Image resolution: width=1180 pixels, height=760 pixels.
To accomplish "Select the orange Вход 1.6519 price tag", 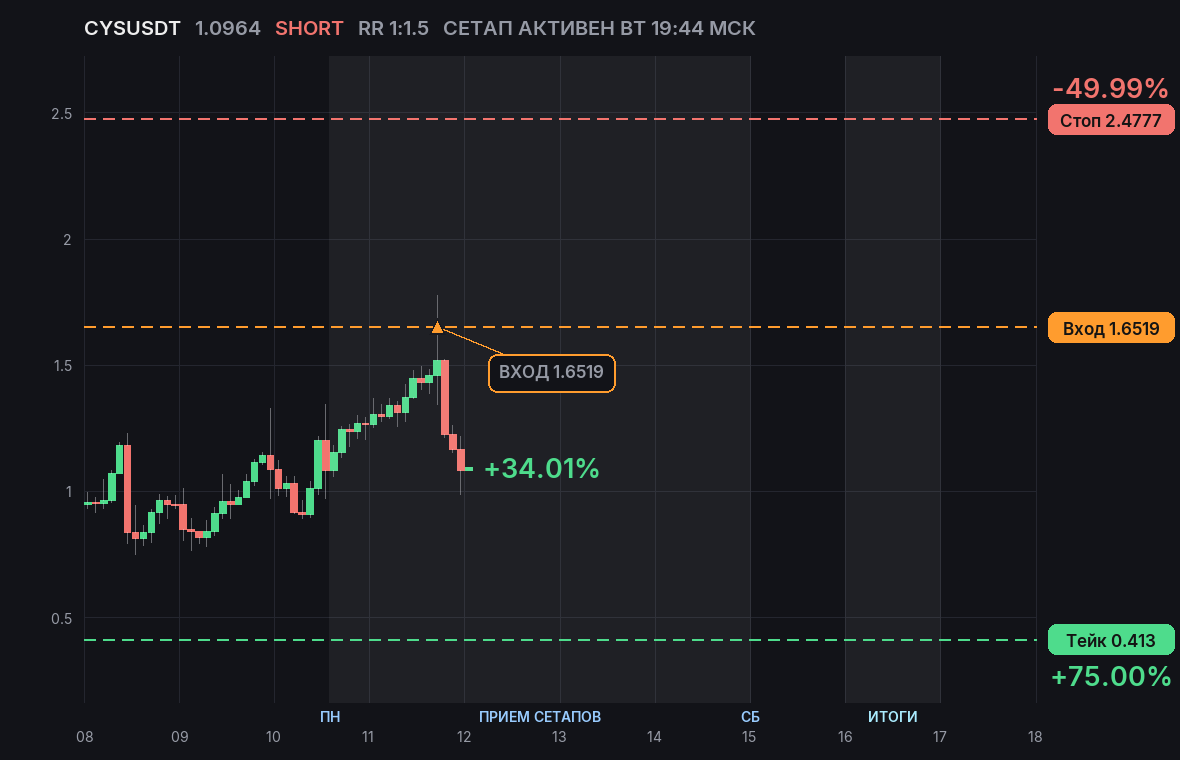I will [x=1111, y=328].
